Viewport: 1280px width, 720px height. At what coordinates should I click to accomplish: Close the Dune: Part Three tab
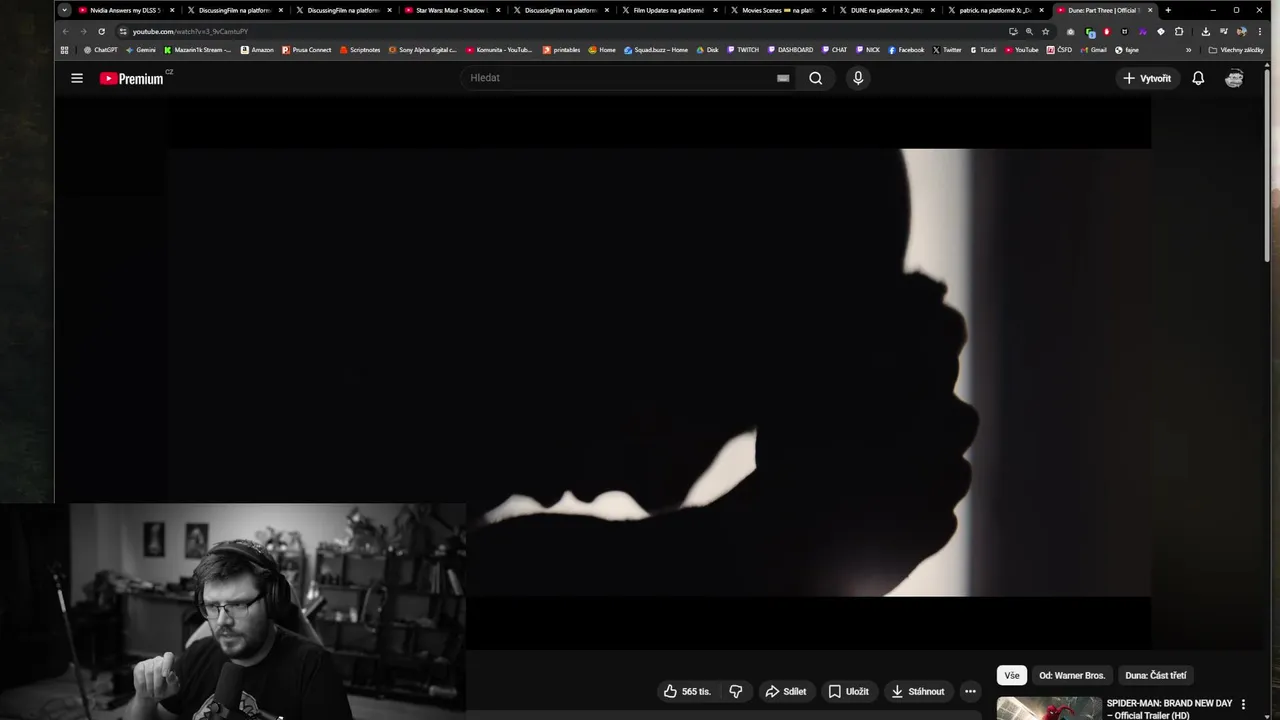point(1150,10)
